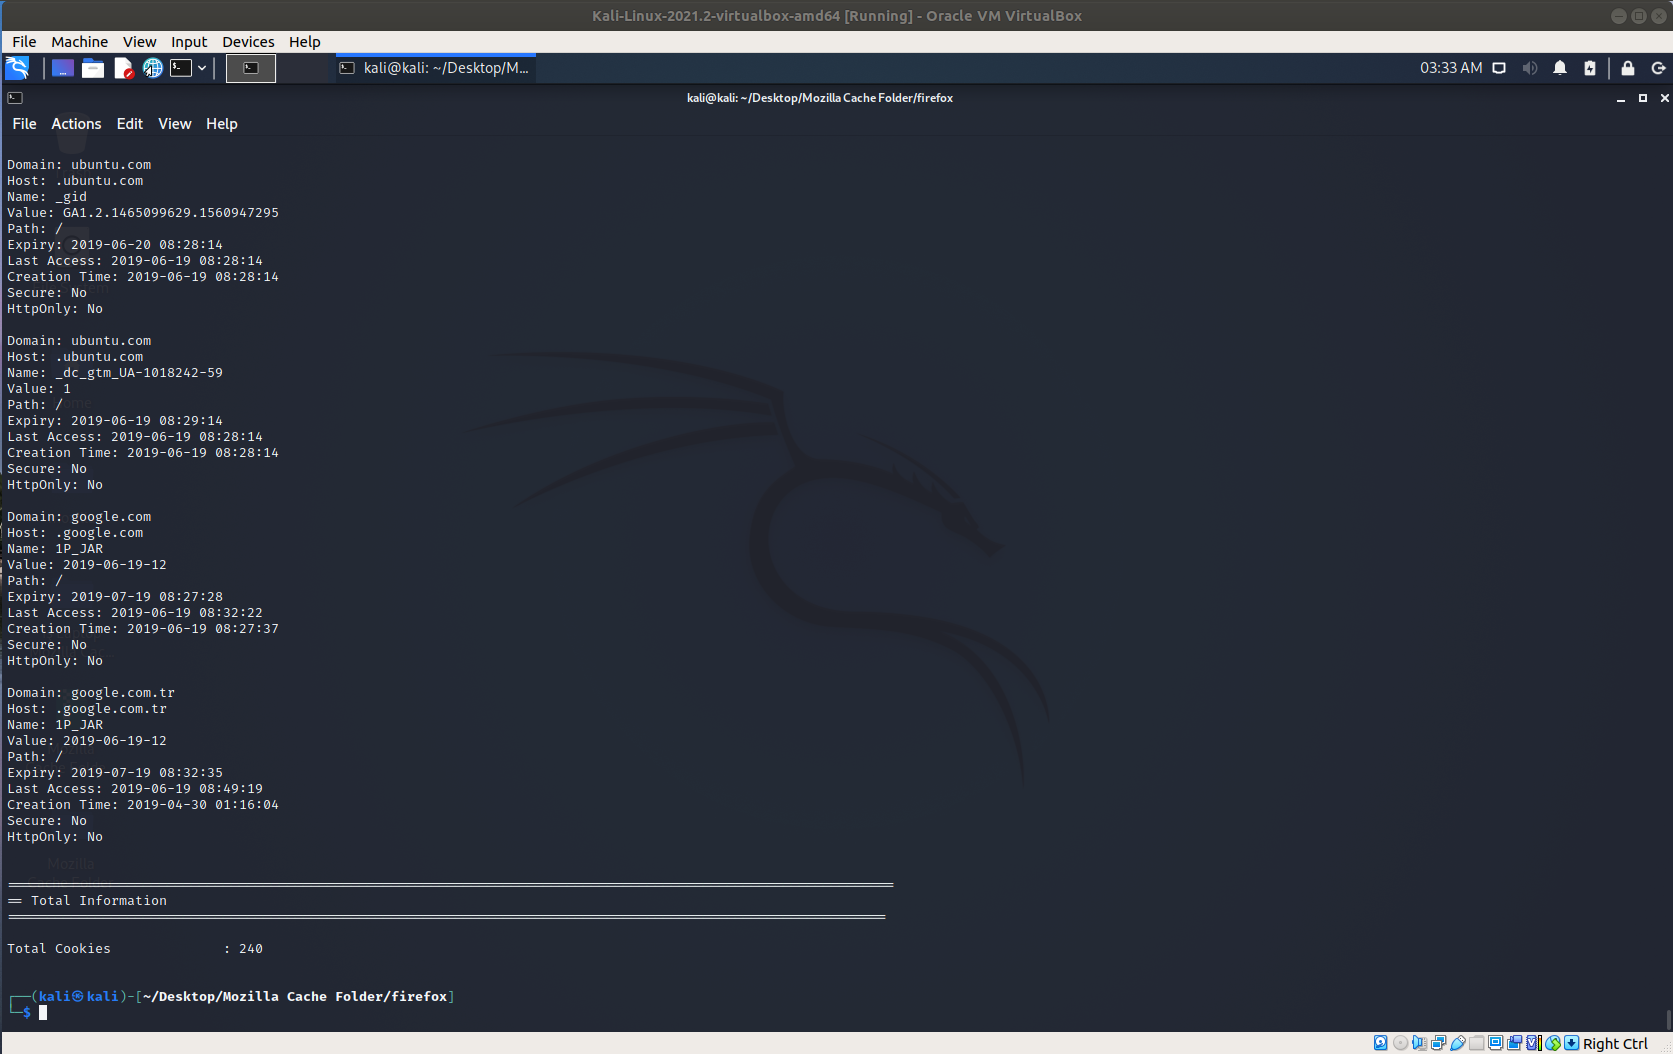The height and width of the screenshot is (1054, 1673).
Task: Open VirtualBox View menu
Action: click(140, 42)
